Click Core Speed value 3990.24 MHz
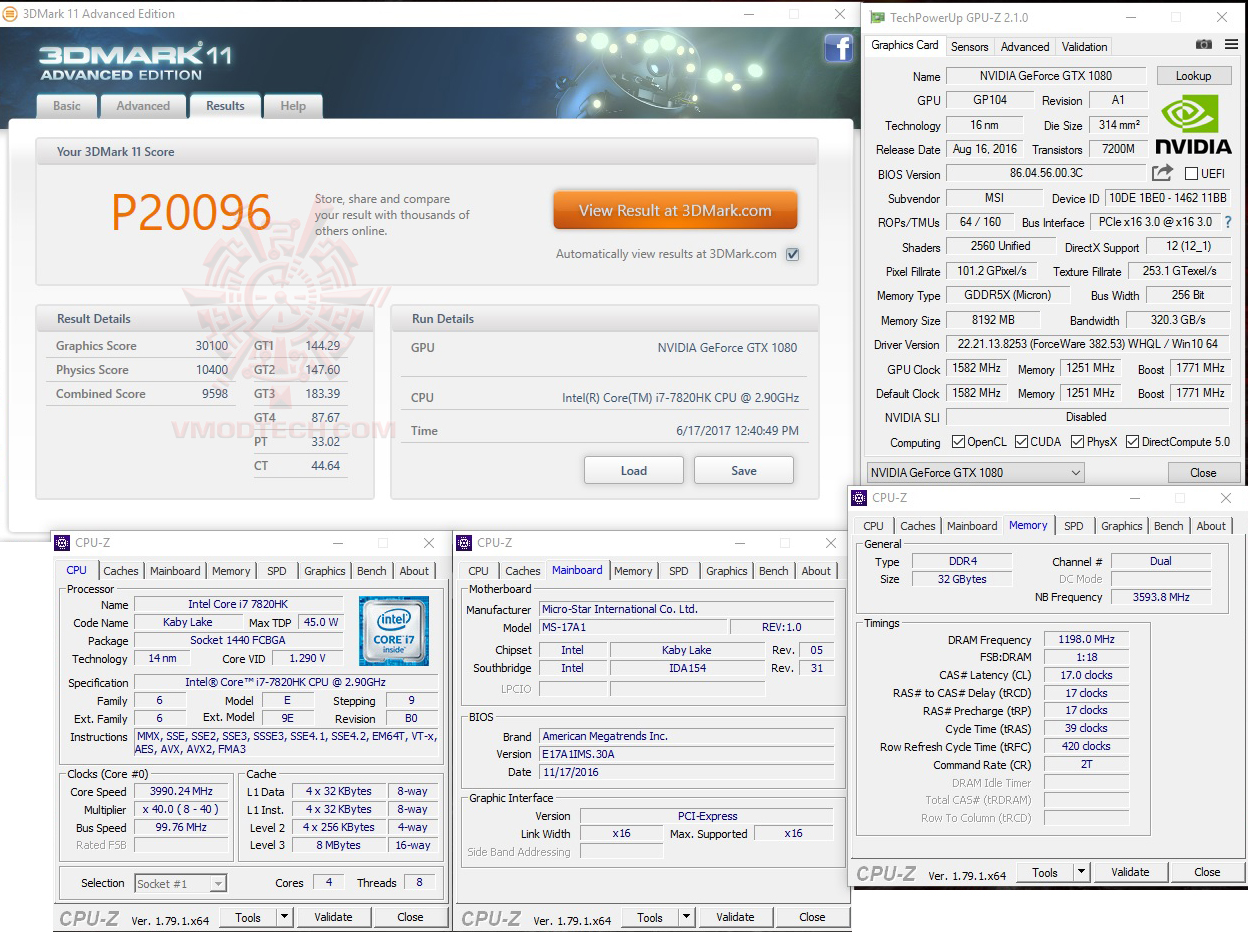Viewport: 1248px width, 932px height. [183, 792]
